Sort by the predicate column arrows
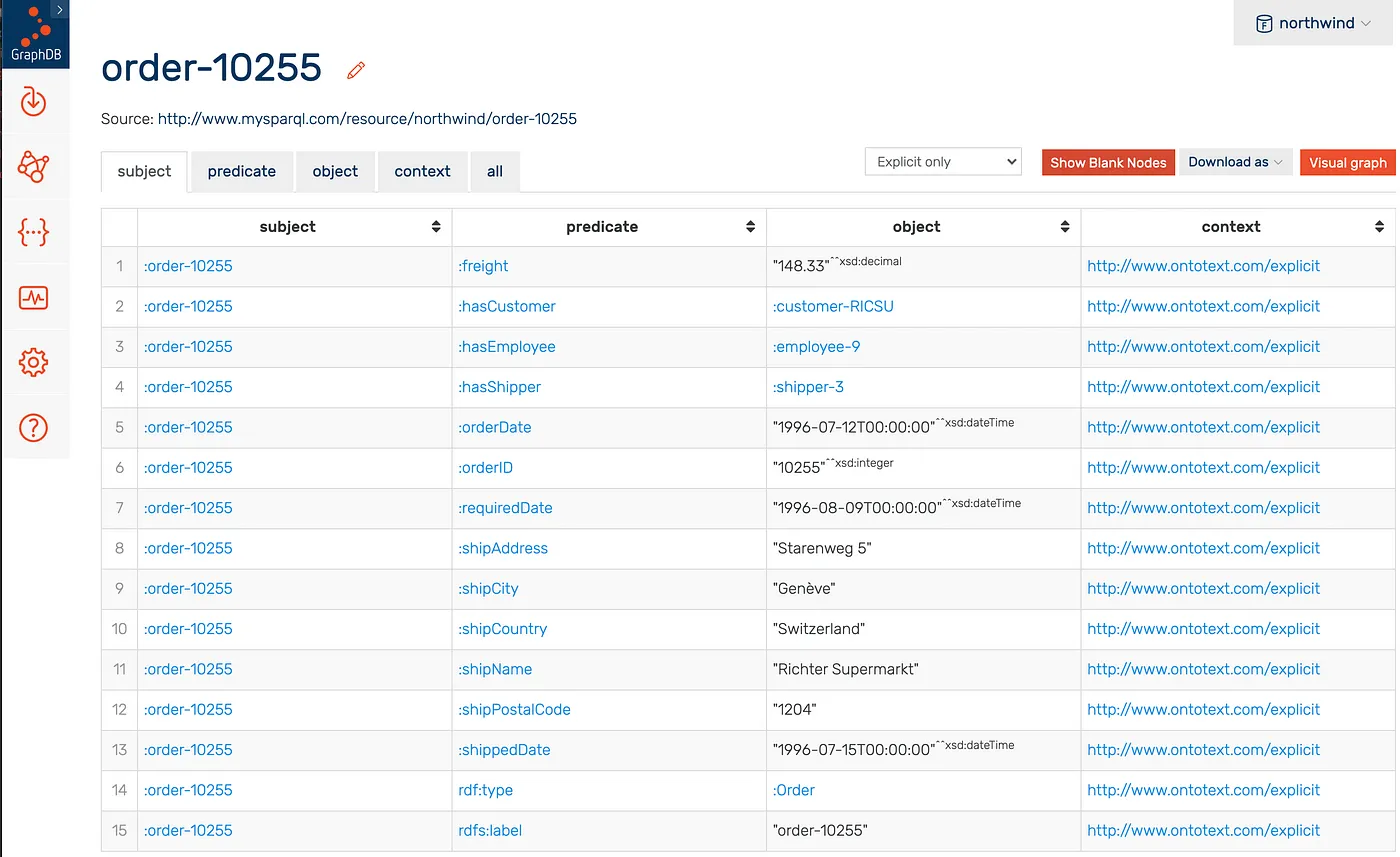This screenshot has height=857, width=1400. click(751, 227)
